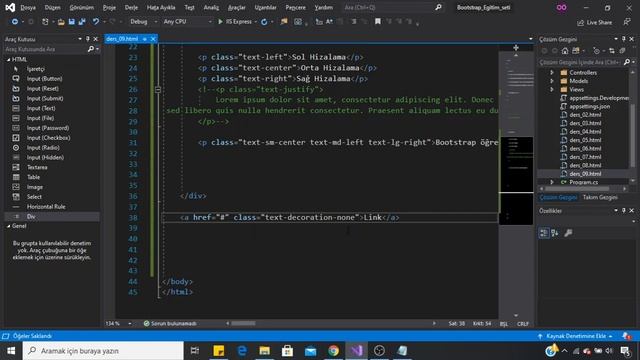Select Table toolbox item
Image resolution: width=640 pixels, height=360 pixels.
tap(33, 177)
